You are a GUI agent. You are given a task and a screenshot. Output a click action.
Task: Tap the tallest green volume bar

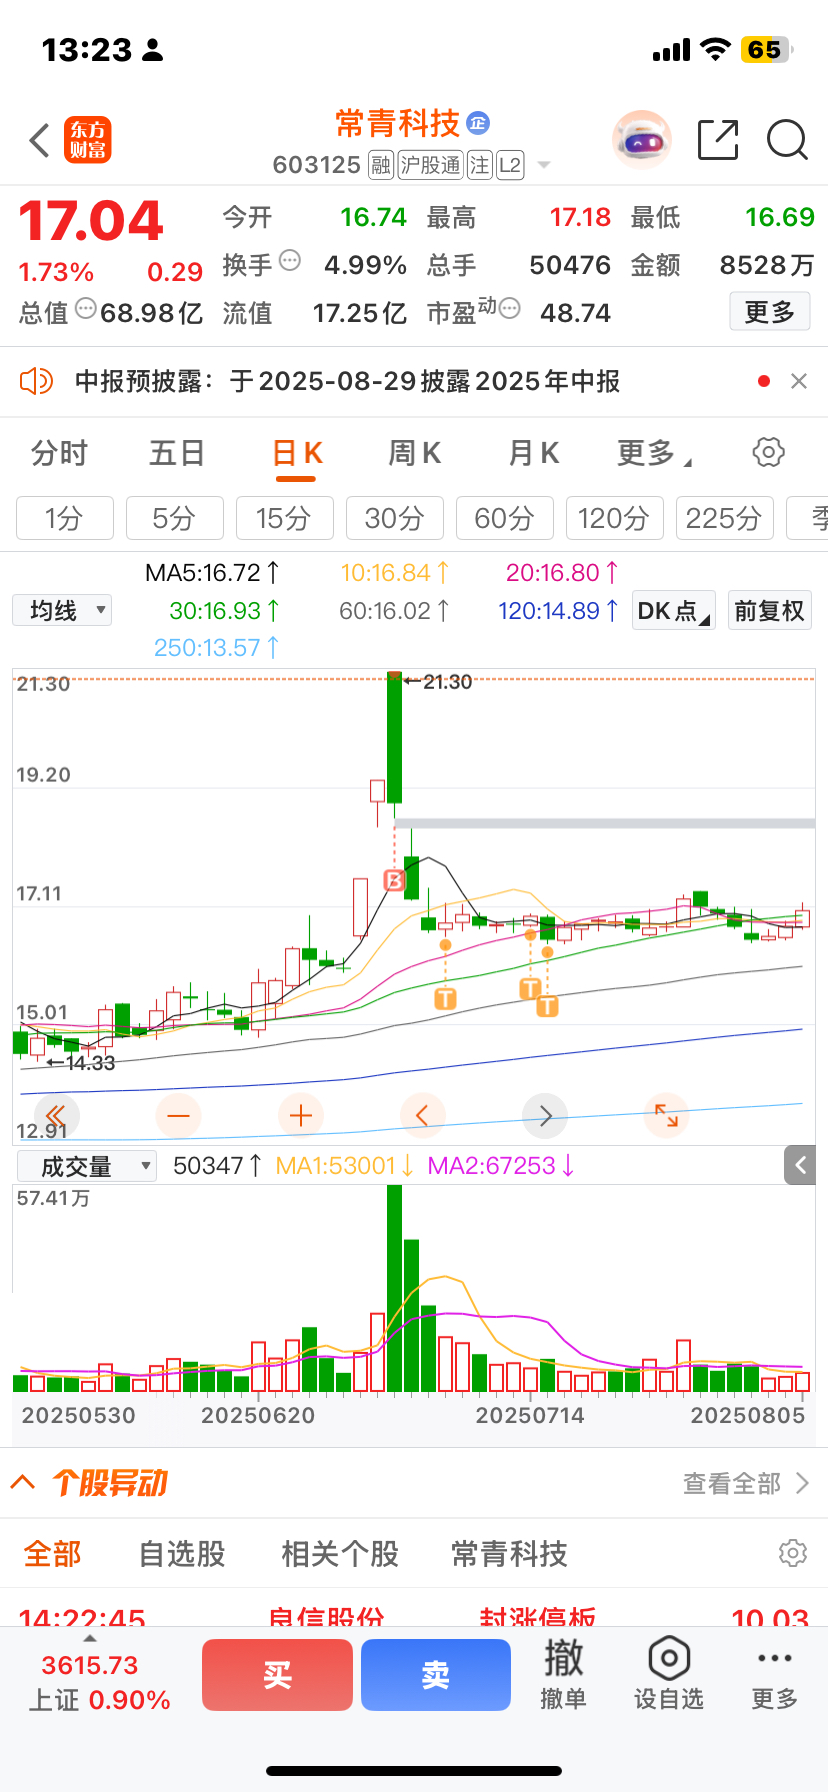point(394,1288)
